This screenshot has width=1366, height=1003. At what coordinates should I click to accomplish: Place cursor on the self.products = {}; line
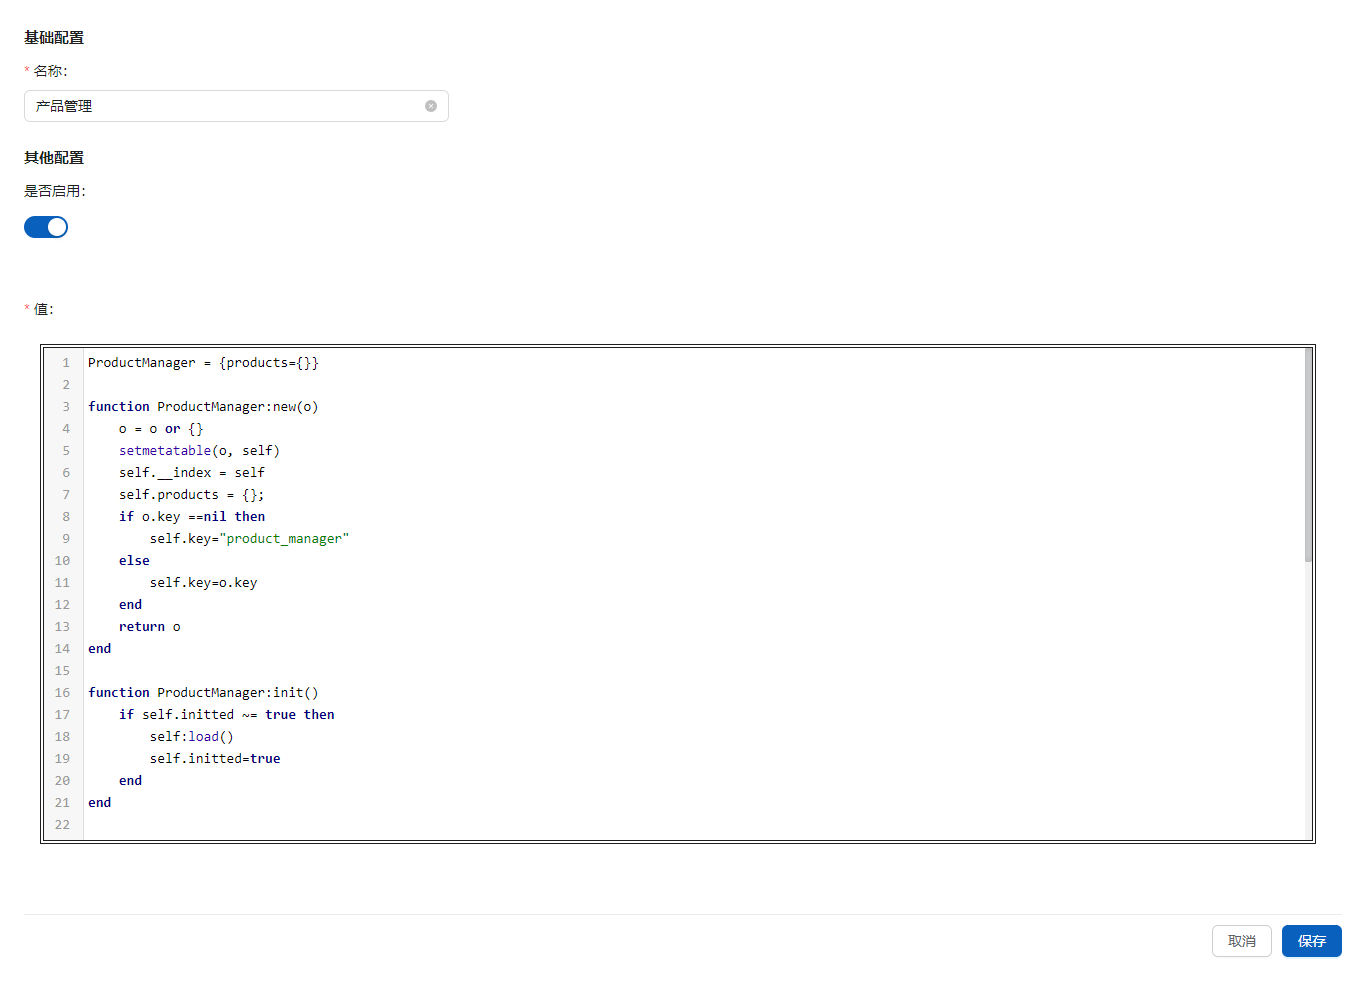pyautogui.click(x=191, y=495)
